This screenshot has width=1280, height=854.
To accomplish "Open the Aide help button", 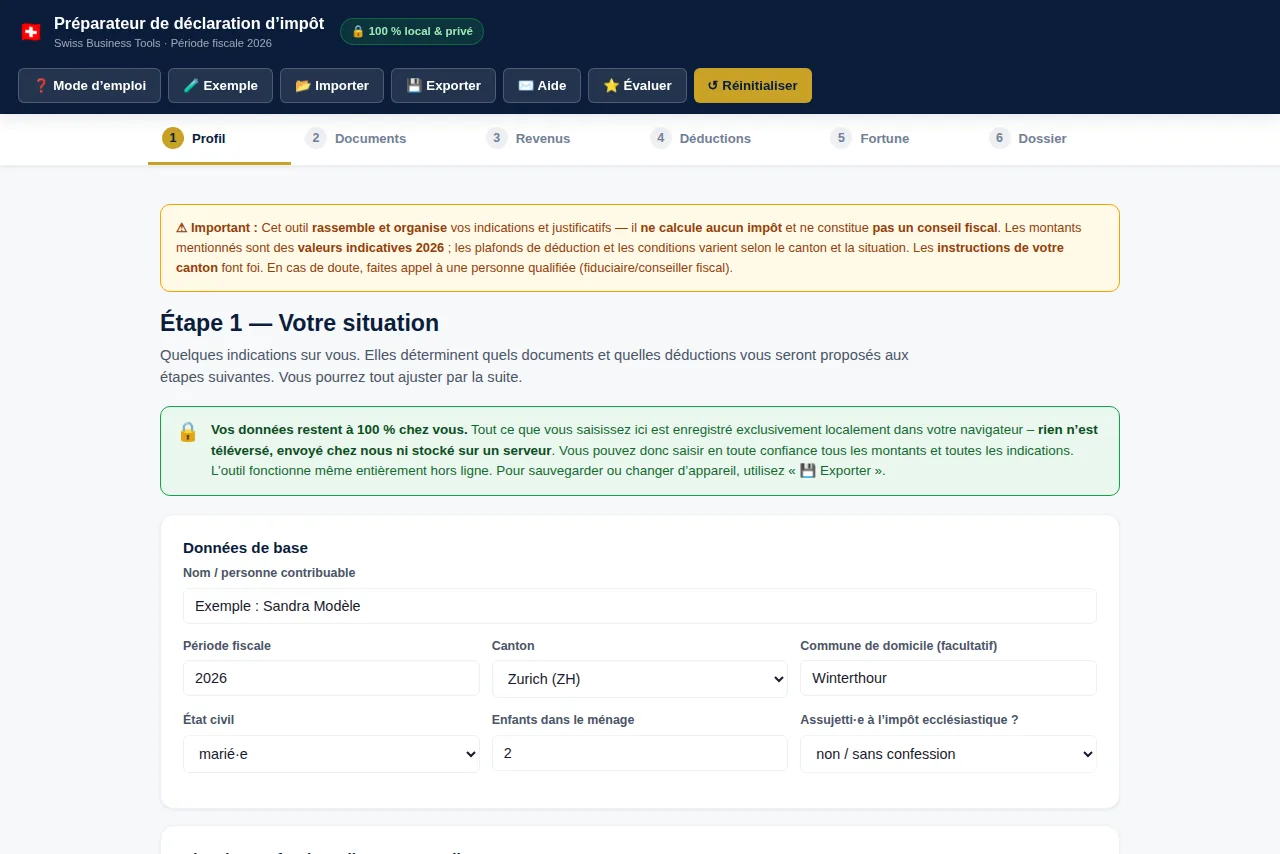I will point(542,85).
